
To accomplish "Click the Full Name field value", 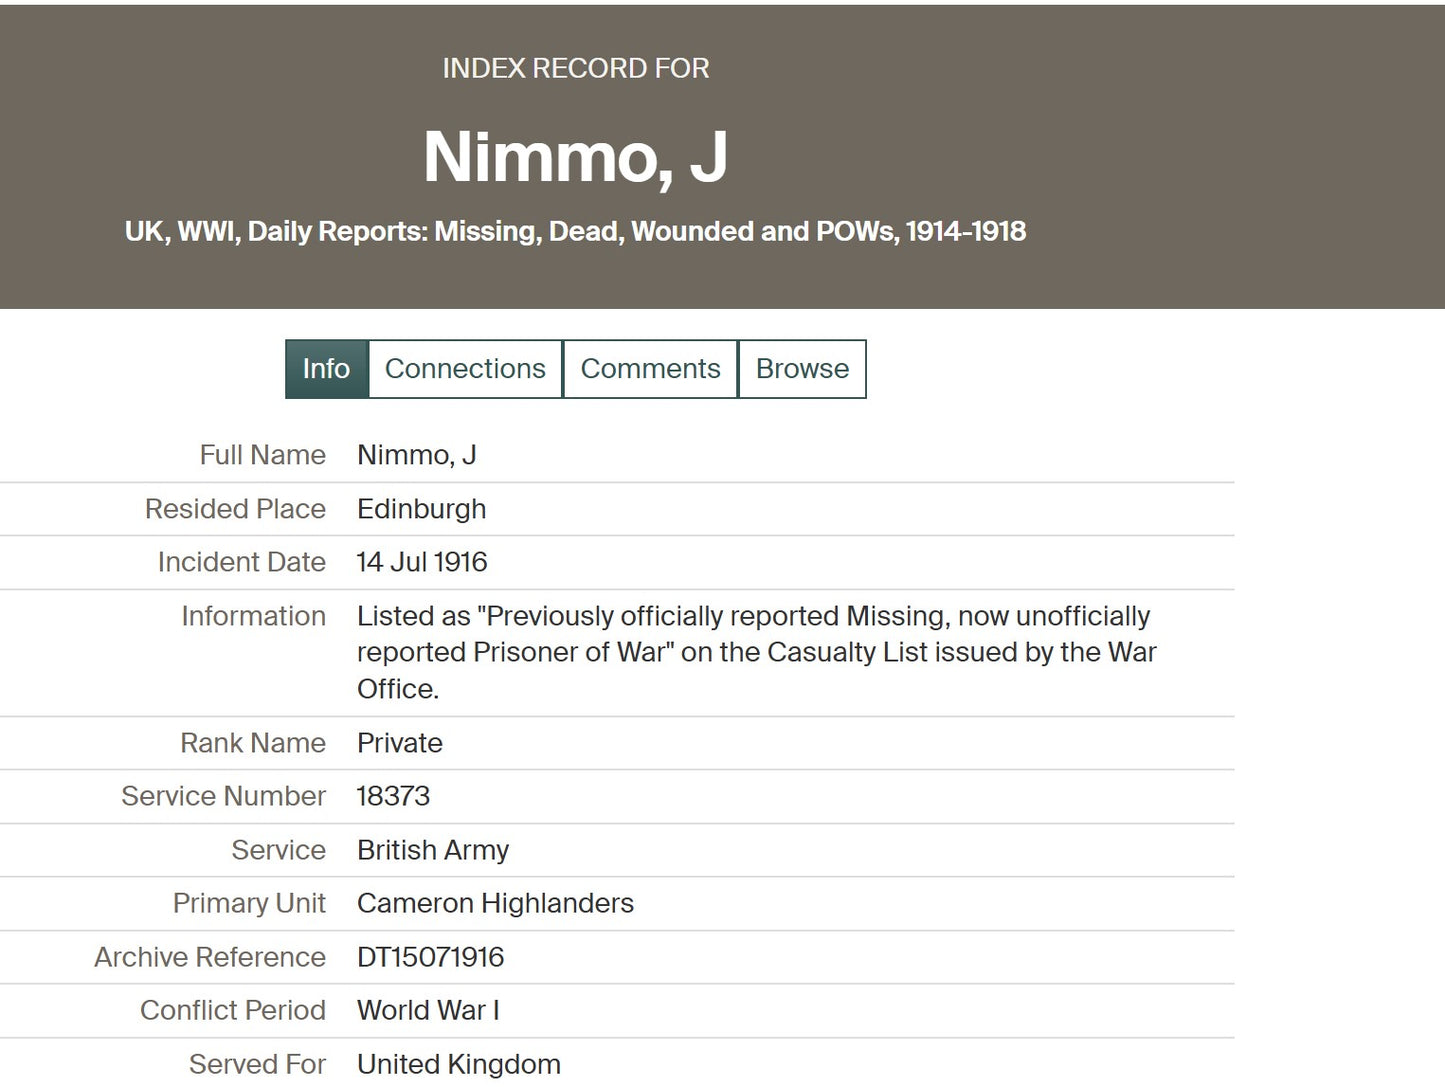I will (417, 455).
